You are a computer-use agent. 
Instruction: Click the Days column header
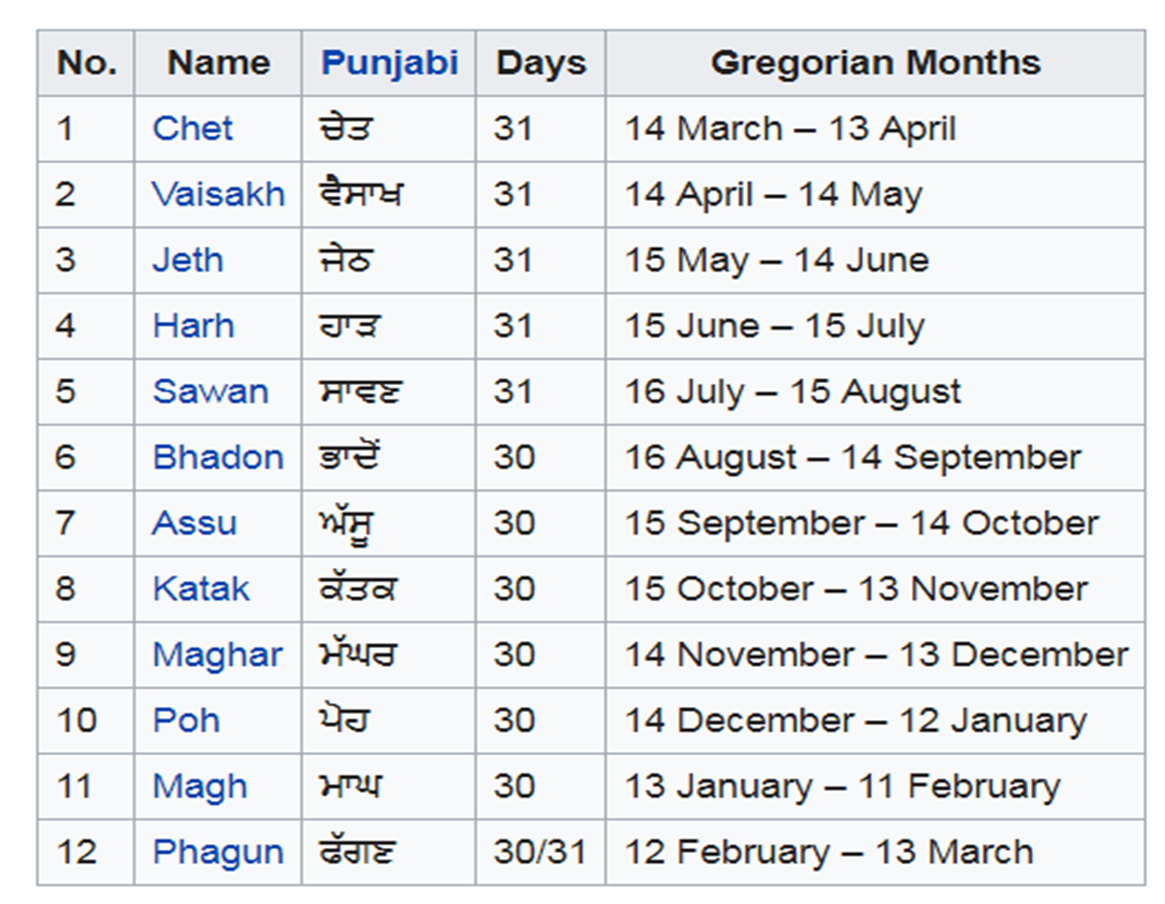tap(540, 63)
